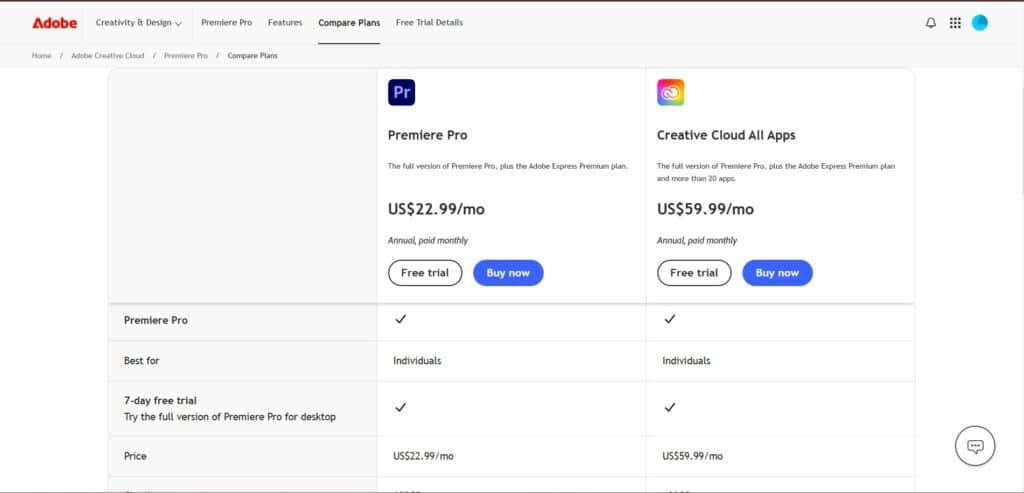1024x493 pixels.
Task: Click the Compare Plans breadcrumb
Action: tap(252, 56)
